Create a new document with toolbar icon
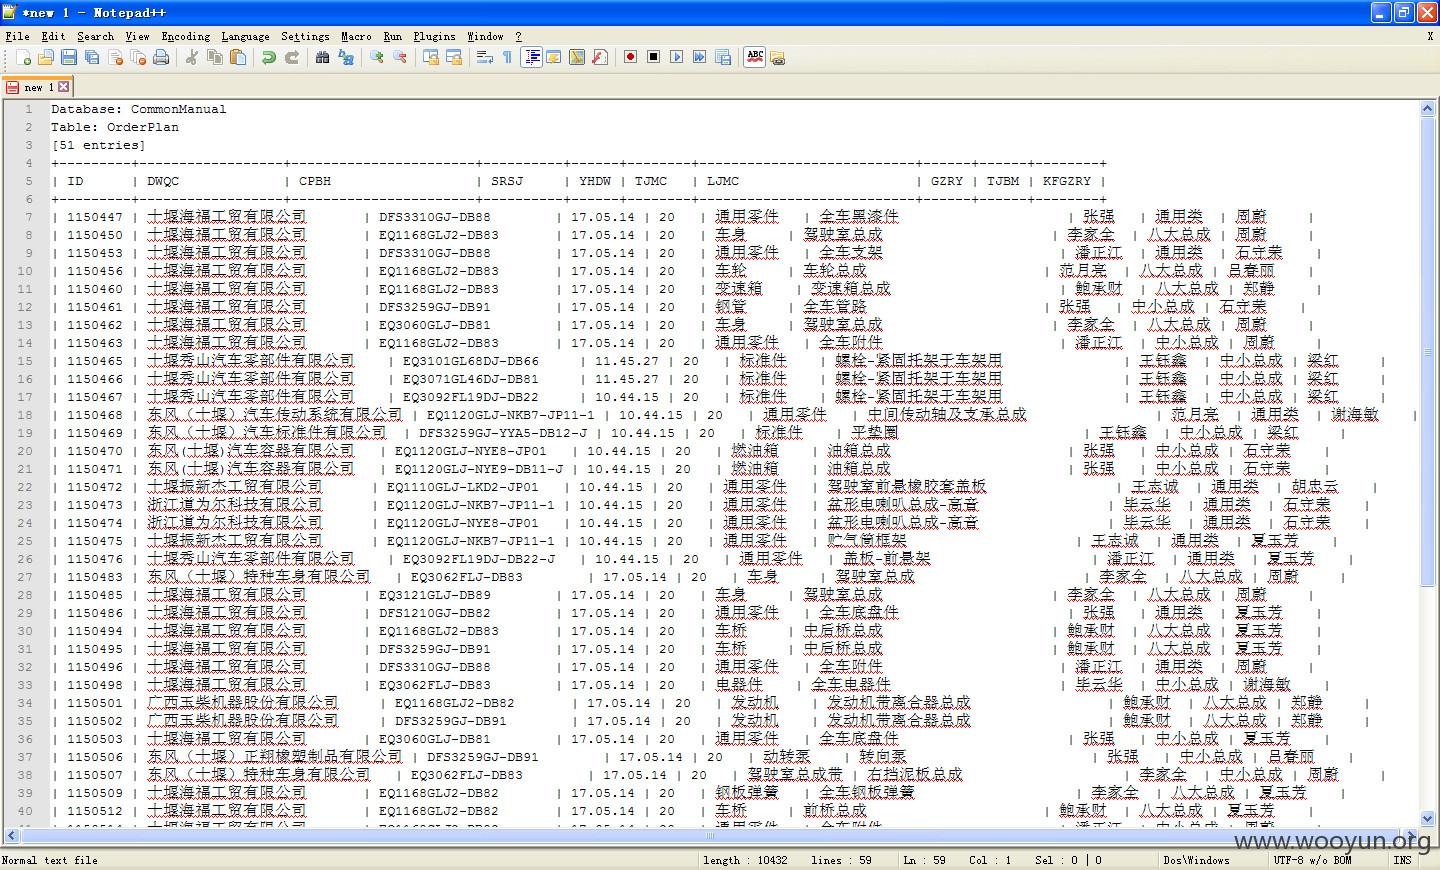The image size is (1440, 870). point(23,58)
